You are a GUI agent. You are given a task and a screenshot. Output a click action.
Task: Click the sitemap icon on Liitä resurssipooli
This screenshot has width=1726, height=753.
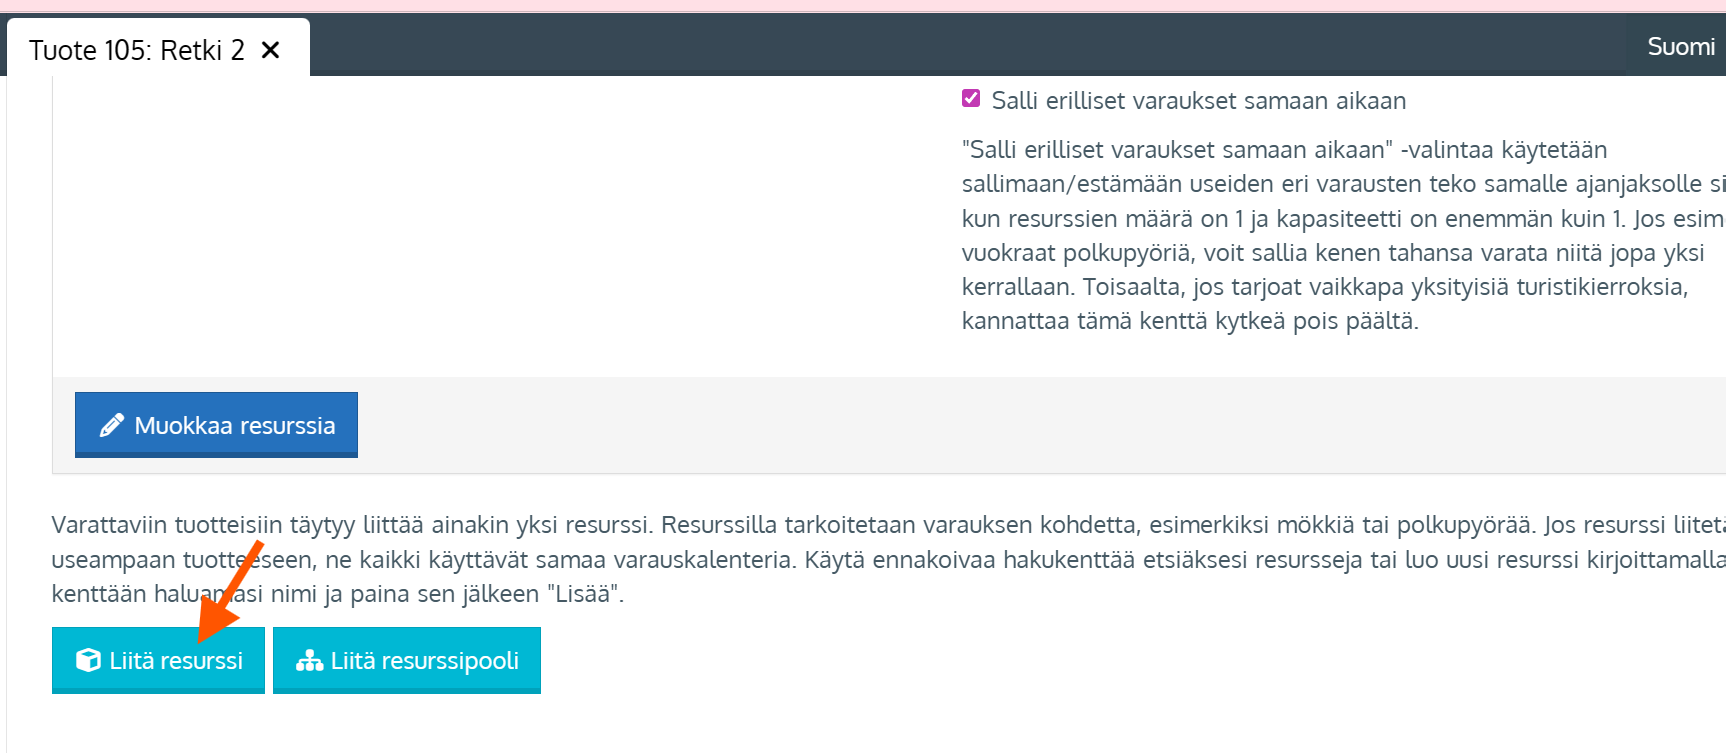309,660
